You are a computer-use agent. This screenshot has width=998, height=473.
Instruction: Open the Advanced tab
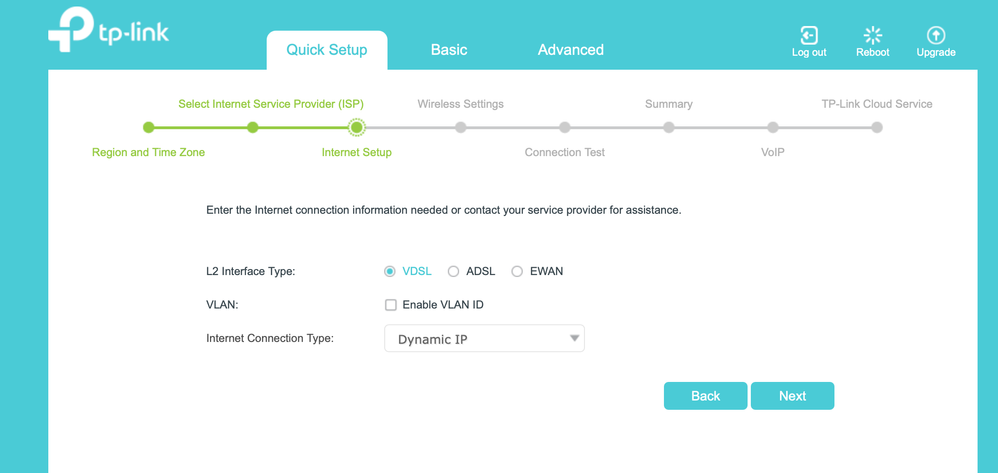[571, 50]
